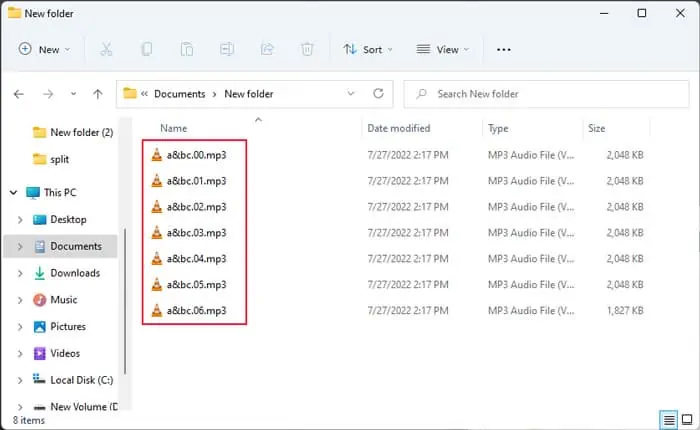The image size is (700, 430).
Task: Expand the Videos tree node
Action: pos(20,354)
